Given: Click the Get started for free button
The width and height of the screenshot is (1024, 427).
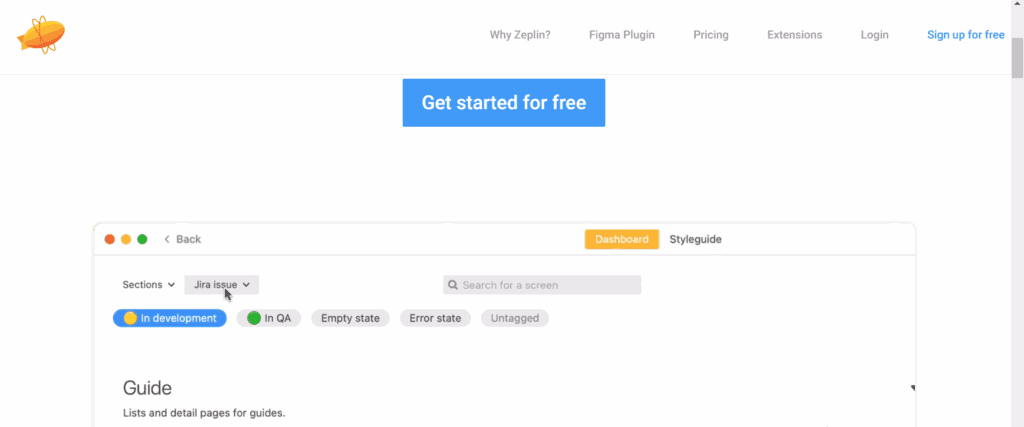Looking at the screenshot, I should 504,103.
